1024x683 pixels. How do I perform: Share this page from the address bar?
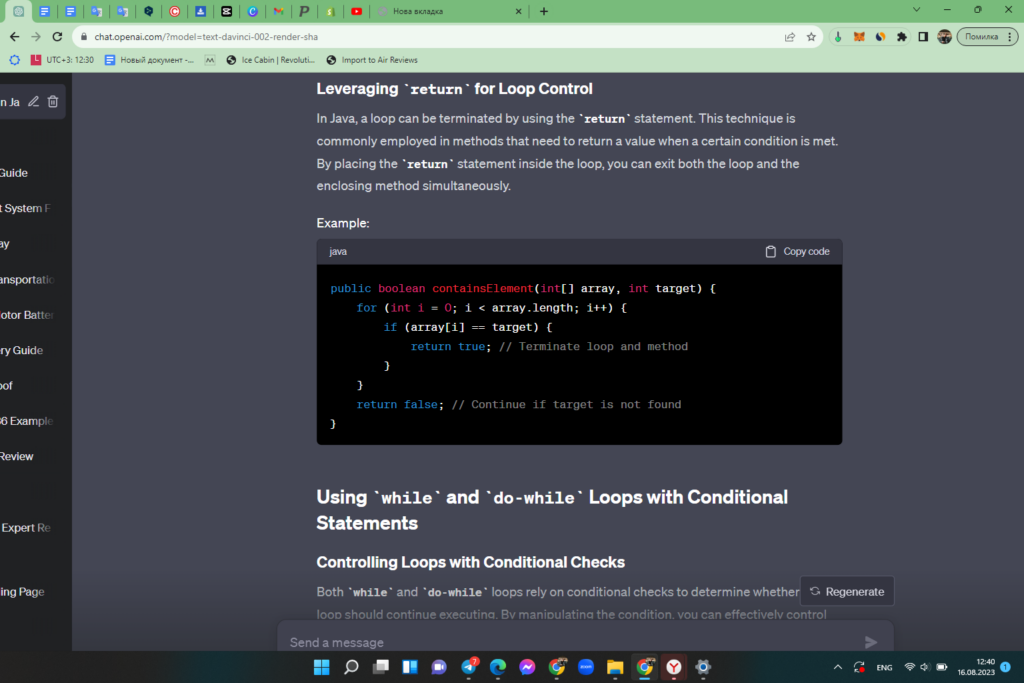click(x=790, y=37)
